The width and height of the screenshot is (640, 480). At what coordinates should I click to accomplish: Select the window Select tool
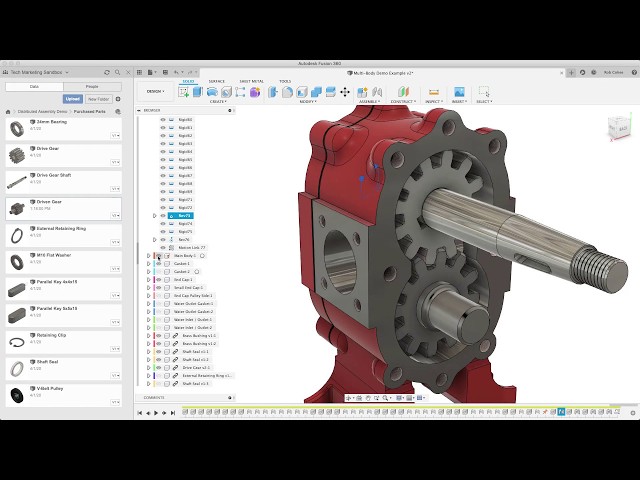coord(484,92)
